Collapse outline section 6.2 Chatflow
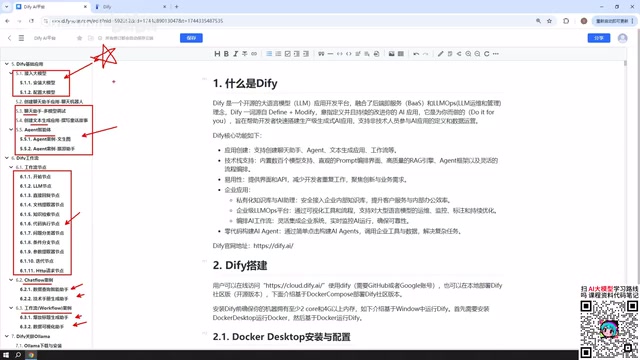This screenshot has height=360, width=640. (11, 280)
